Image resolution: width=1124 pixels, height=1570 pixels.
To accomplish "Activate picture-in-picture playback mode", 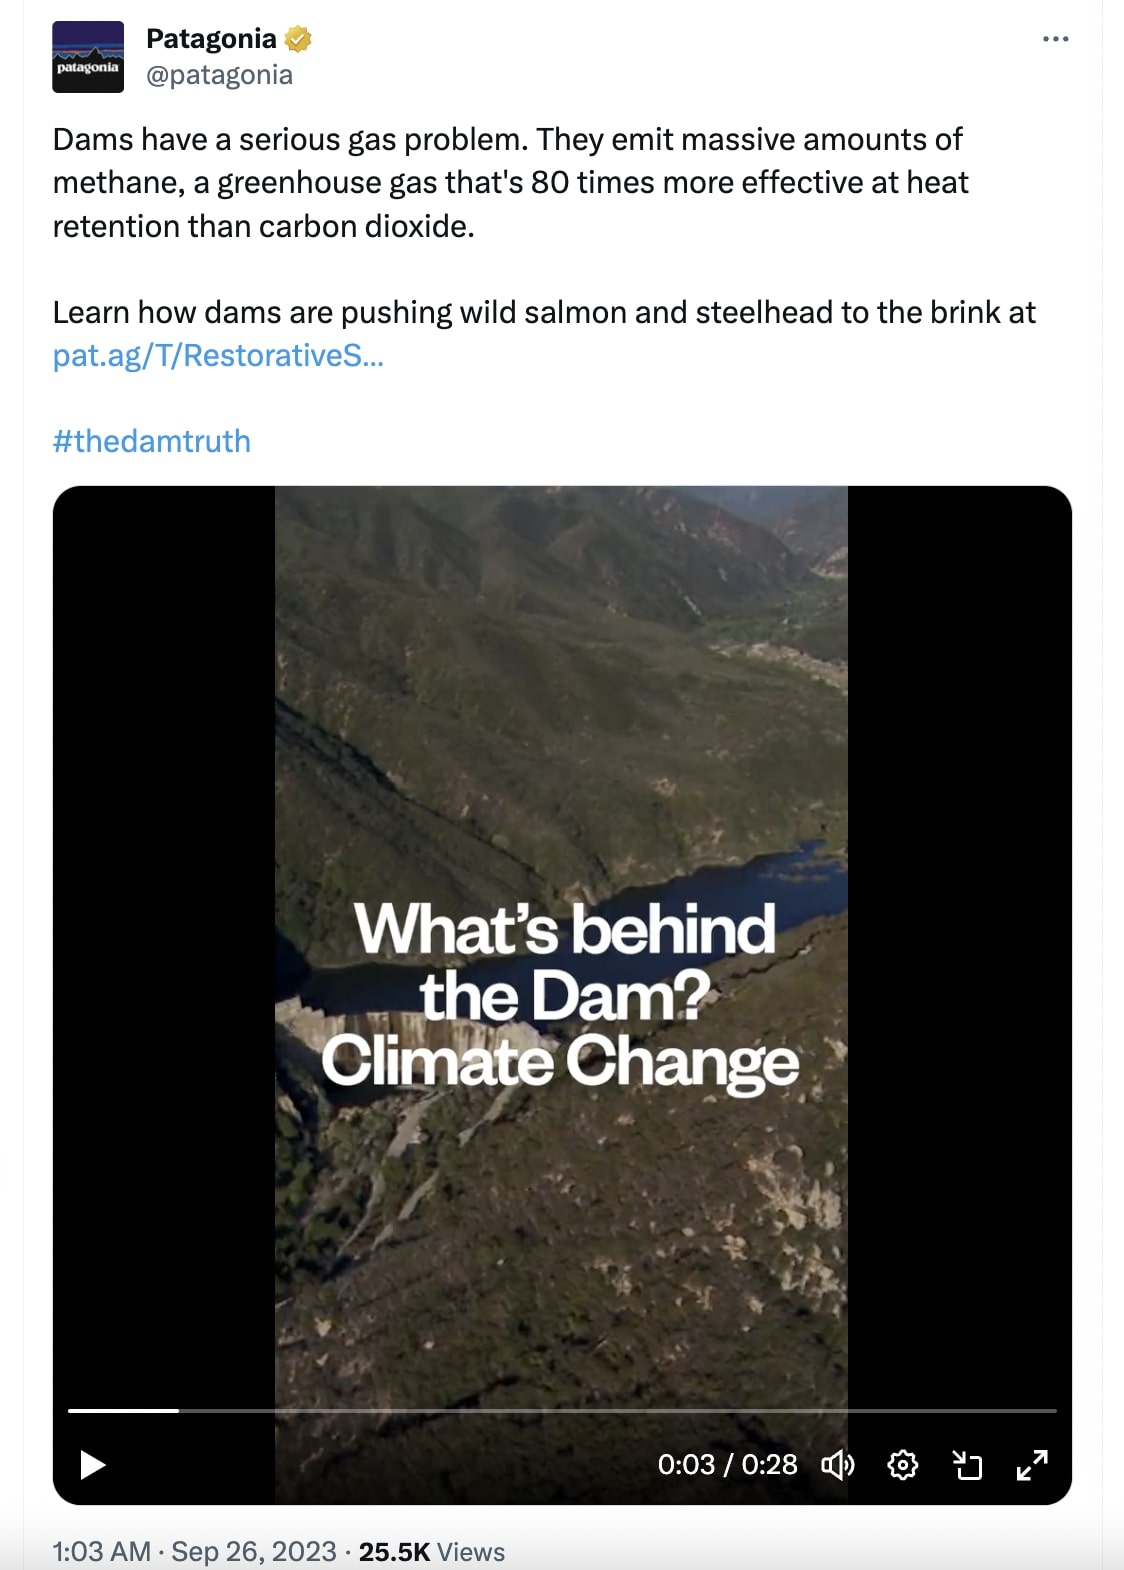I will click(967, 1466).
